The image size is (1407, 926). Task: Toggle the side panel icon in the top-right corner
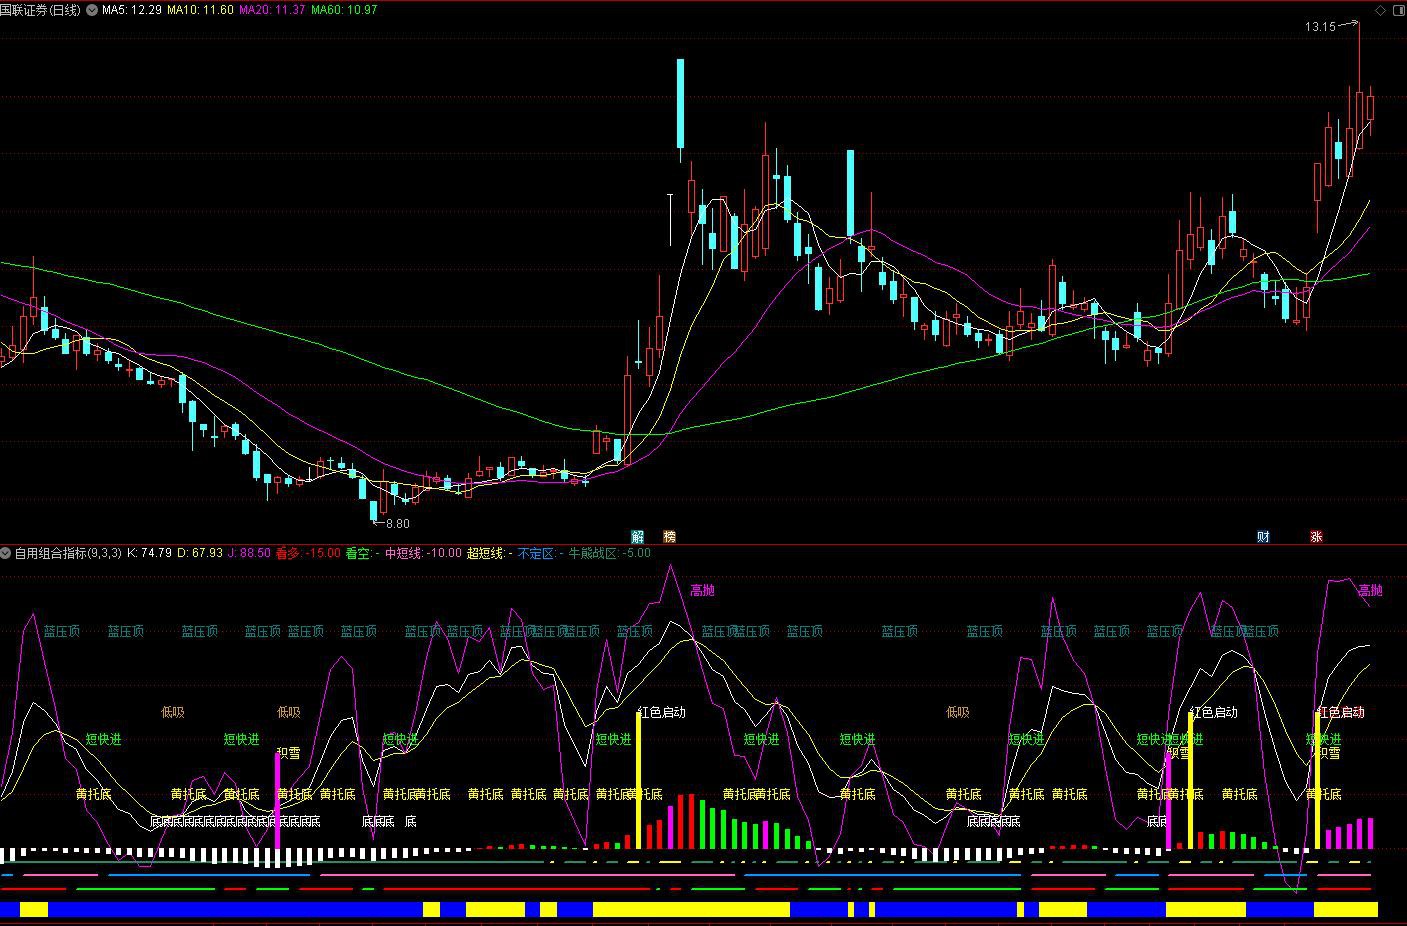point(1398,10)
